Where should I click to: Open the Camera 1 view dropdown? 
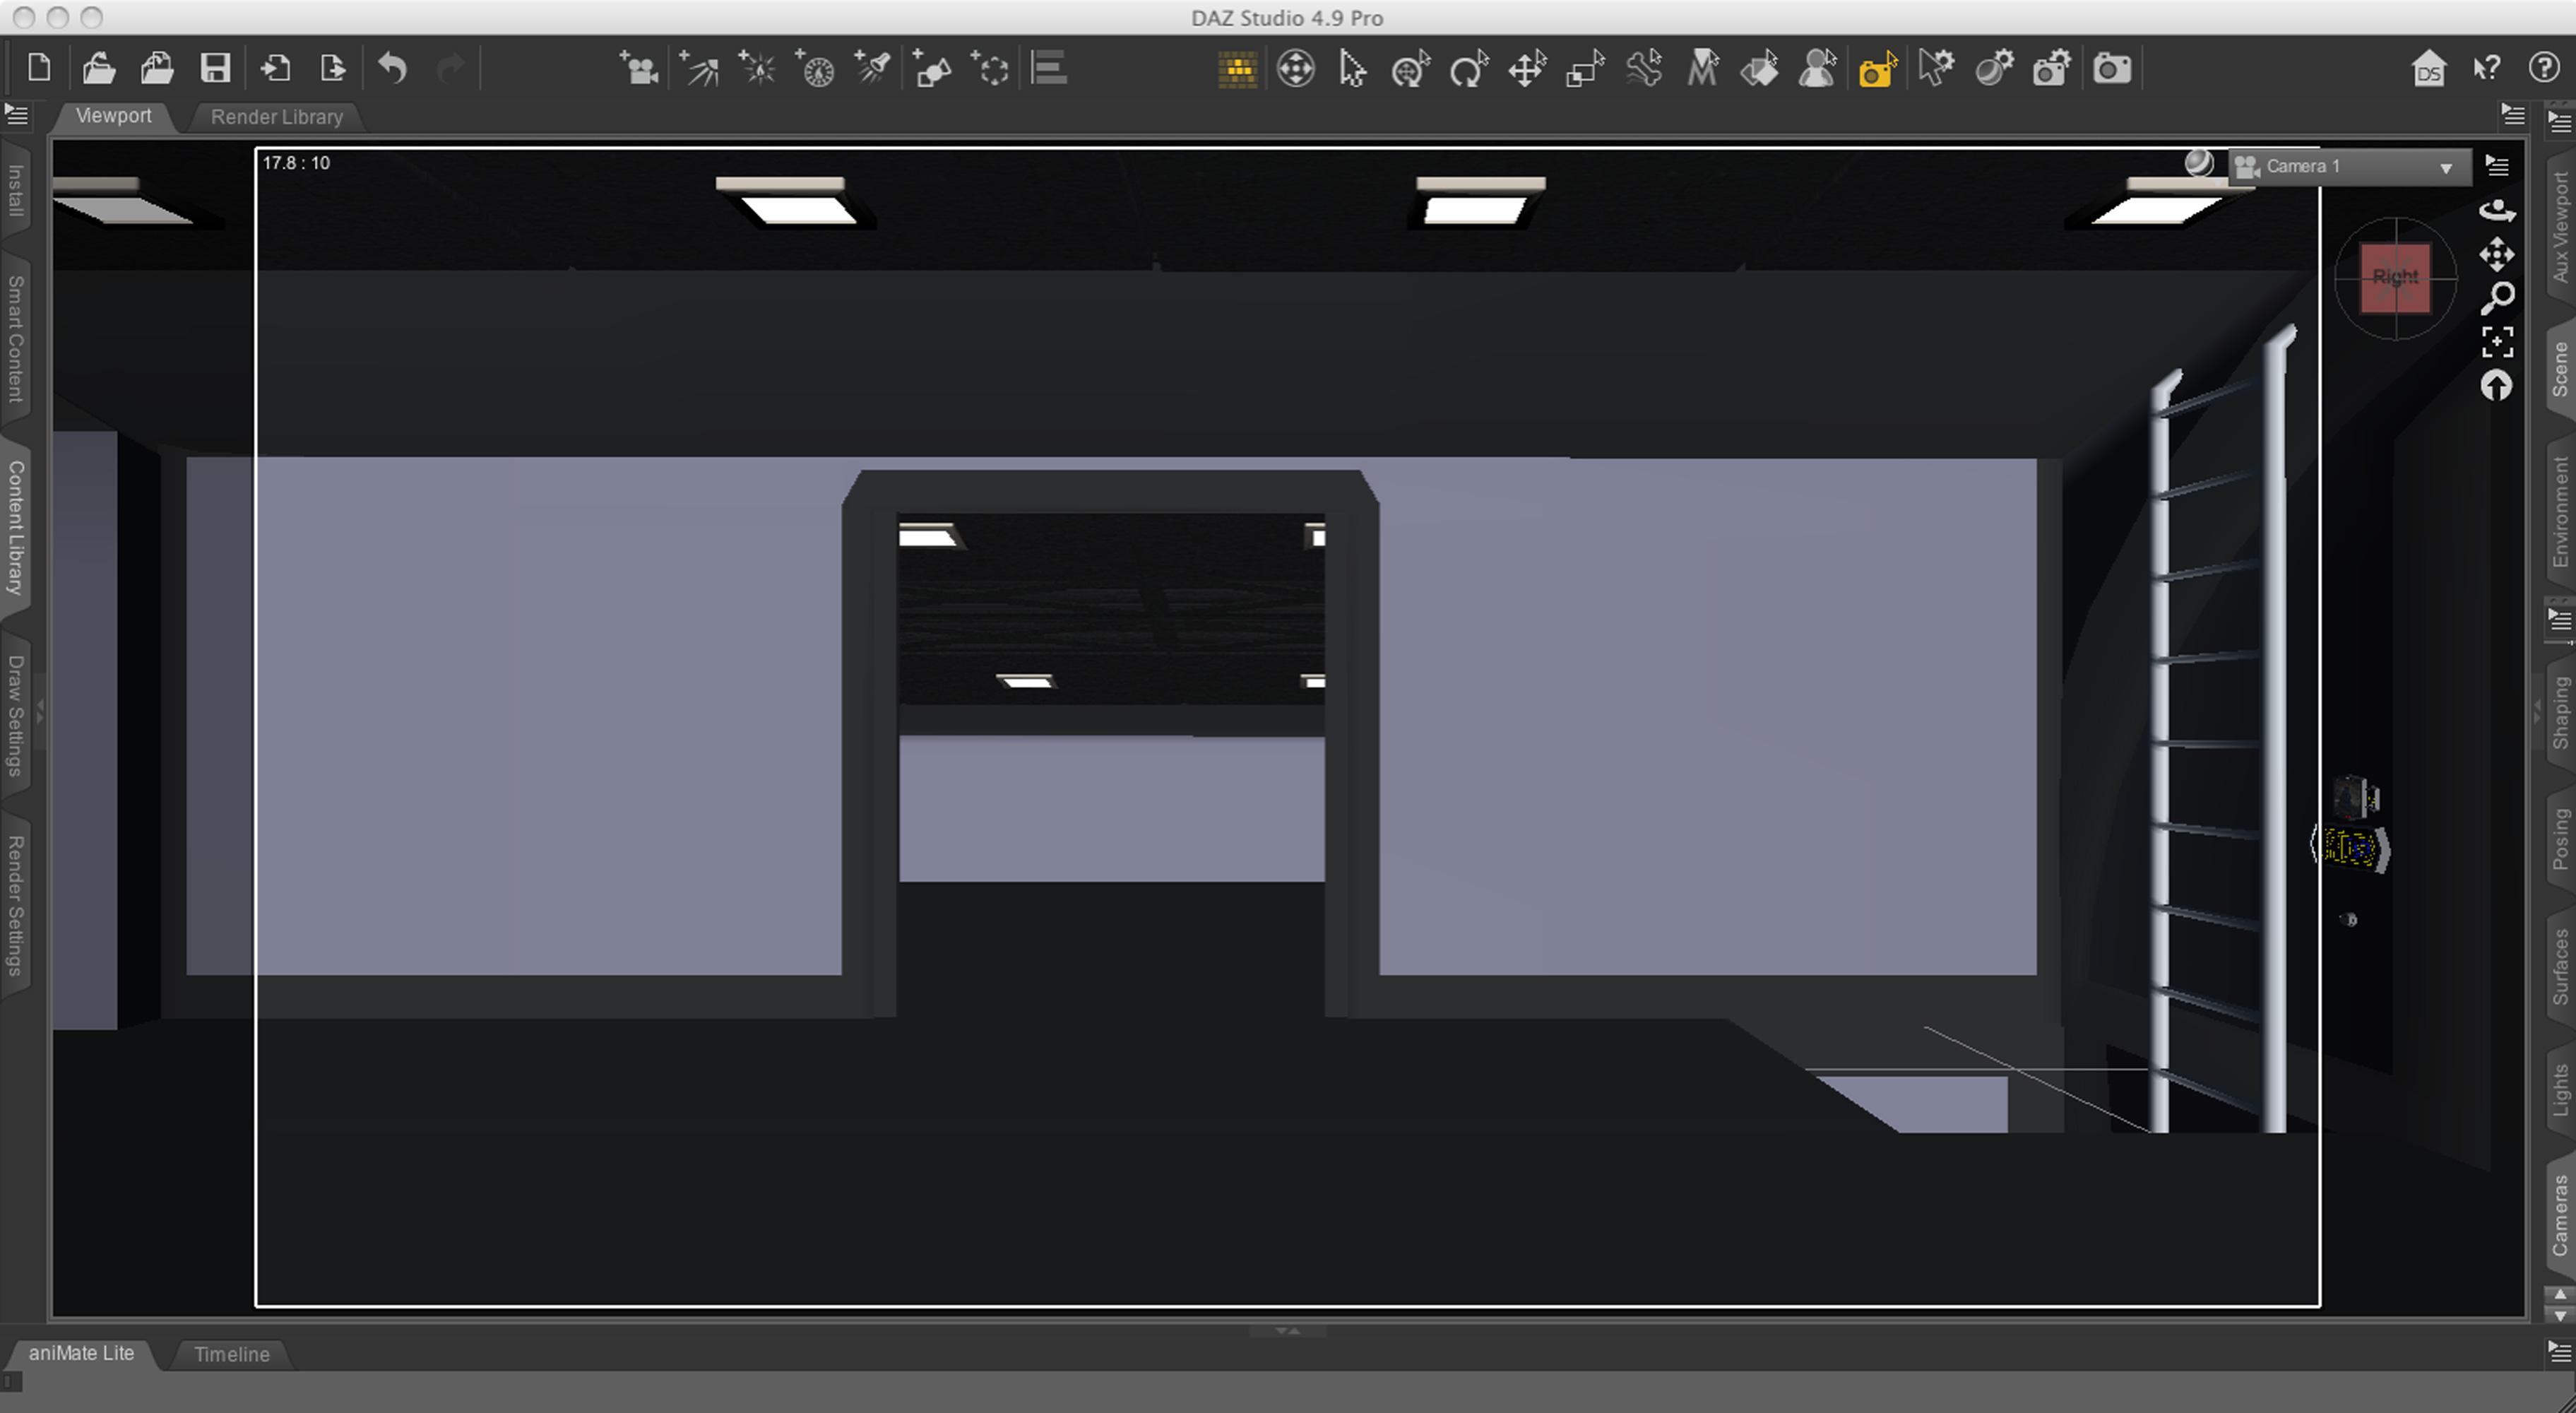2350,167
